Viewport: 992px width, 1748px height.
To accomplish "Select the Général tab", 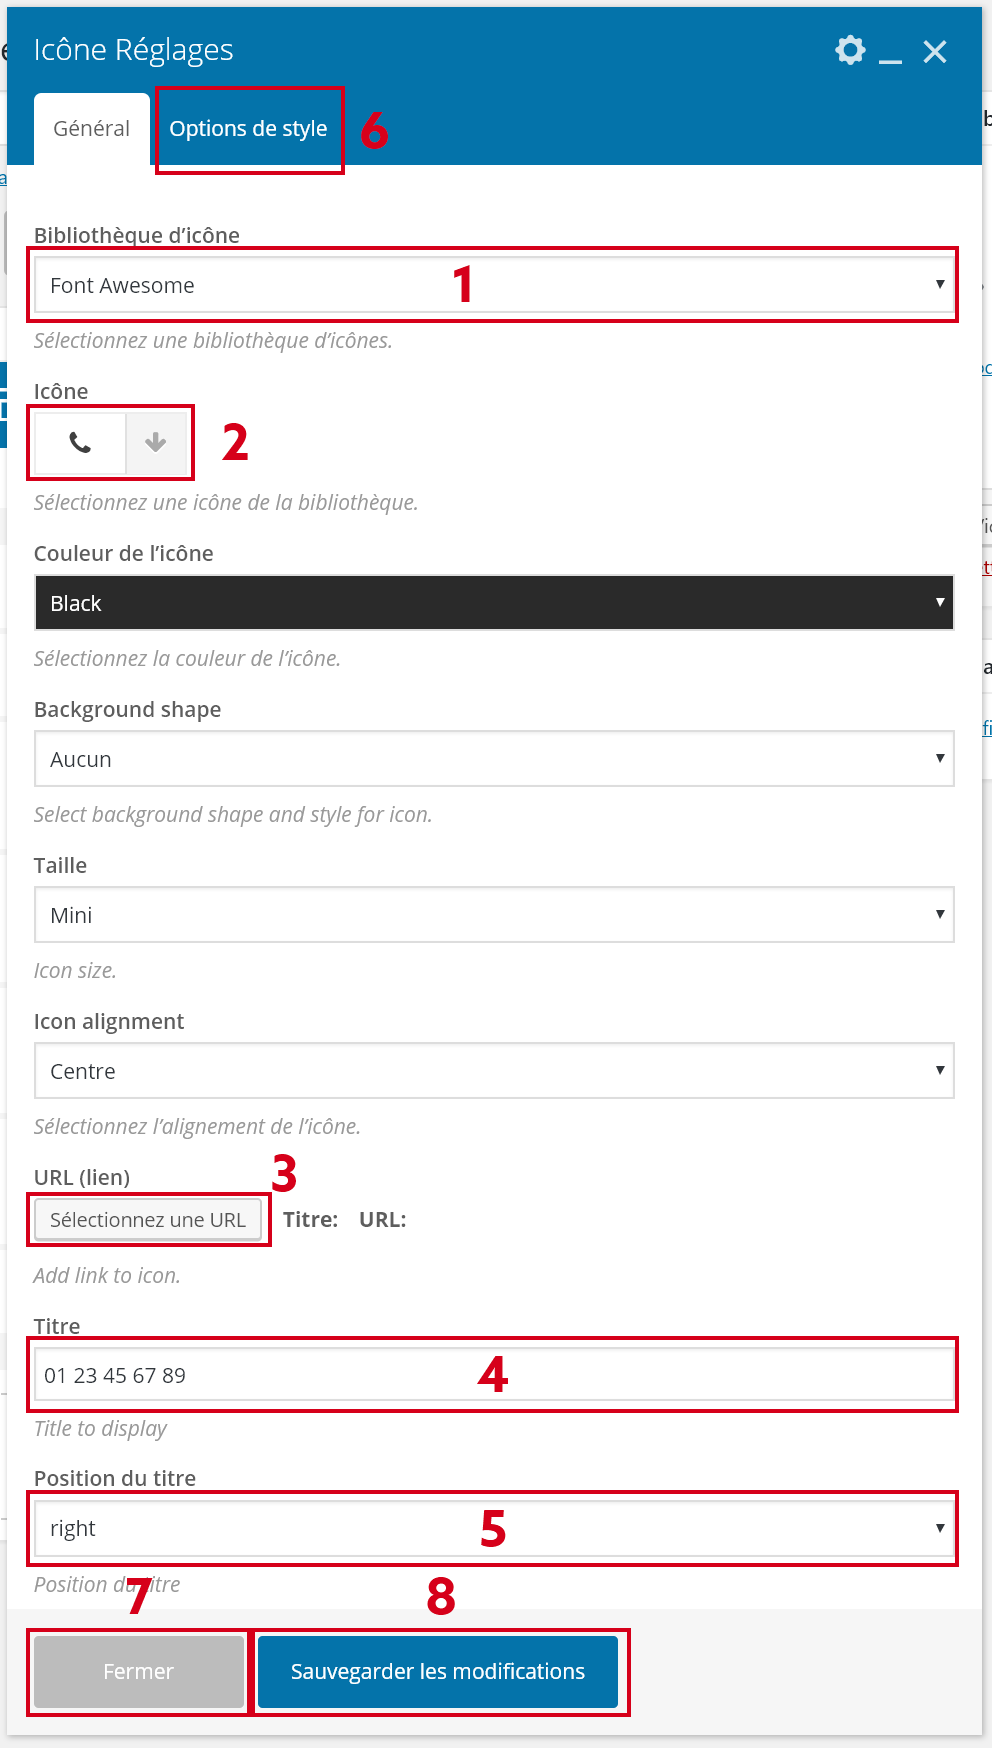I will tap(92, 129).
